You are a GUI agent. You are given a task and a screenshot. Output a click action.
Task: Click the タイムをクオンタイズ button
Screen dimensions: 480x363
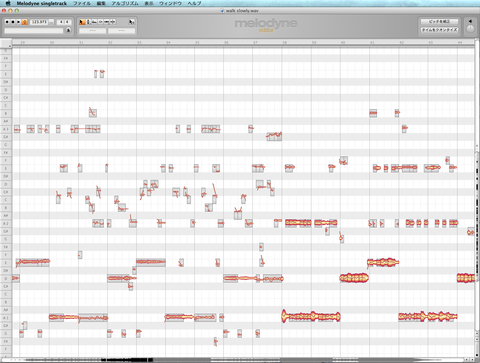tap(439, 30)
